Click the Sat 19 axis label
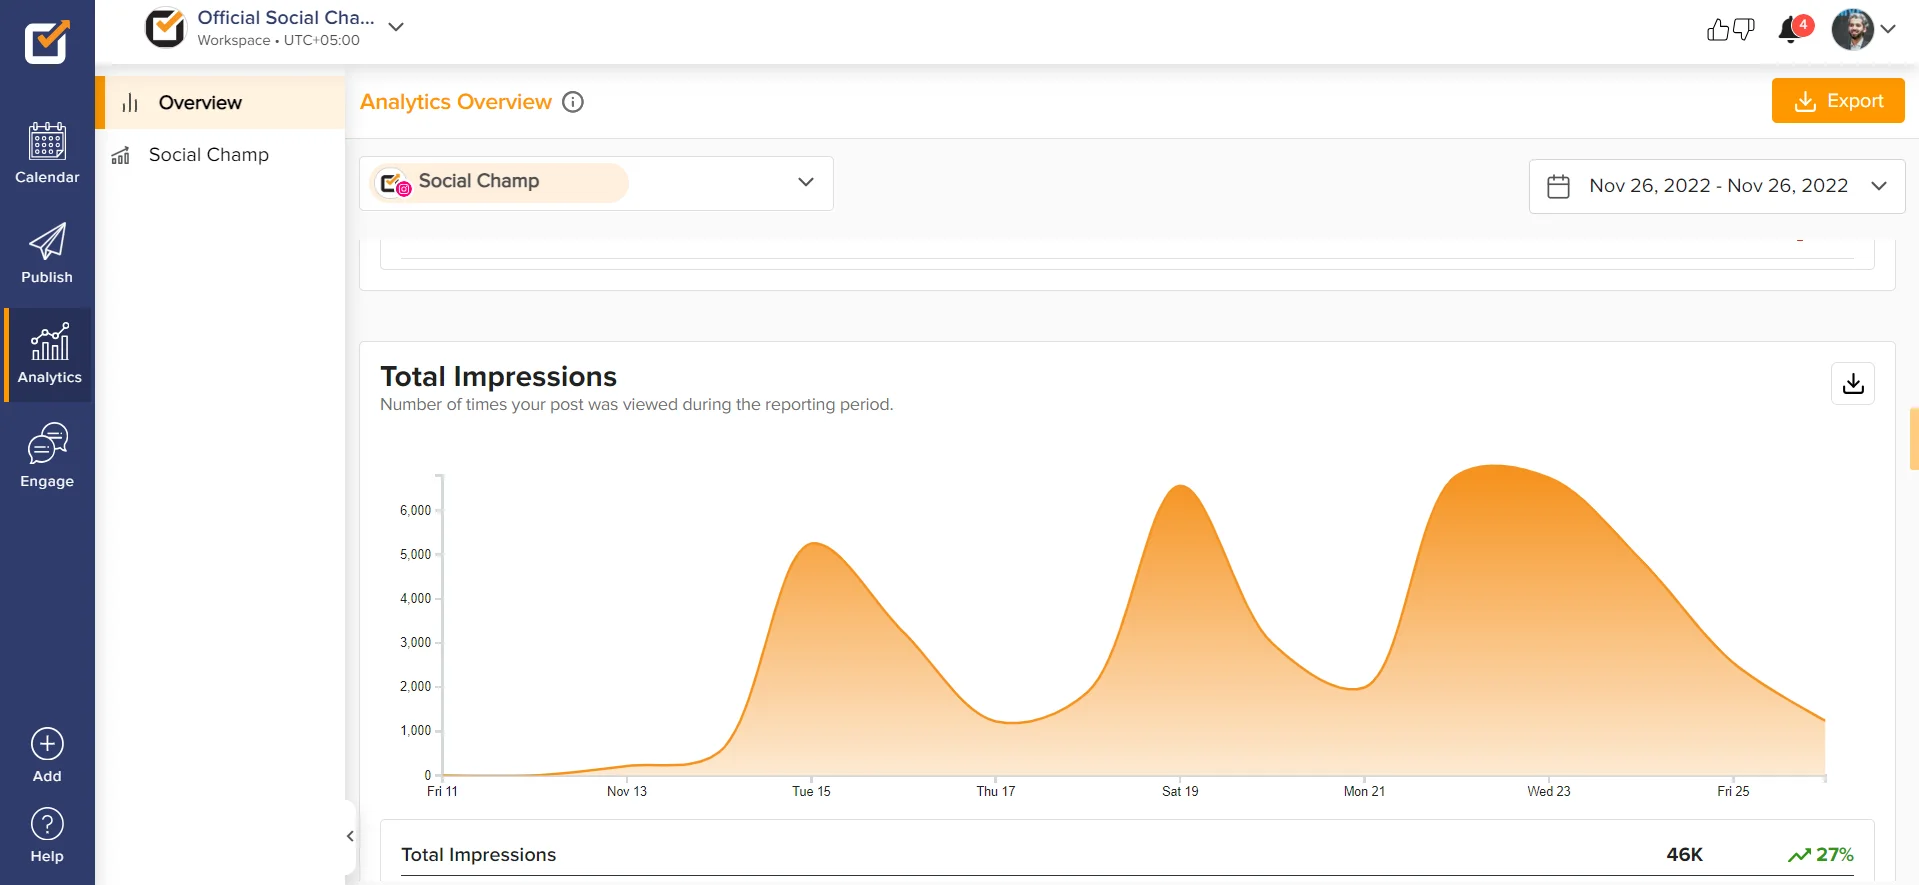1919x885 pixels. coord(1180,791)
